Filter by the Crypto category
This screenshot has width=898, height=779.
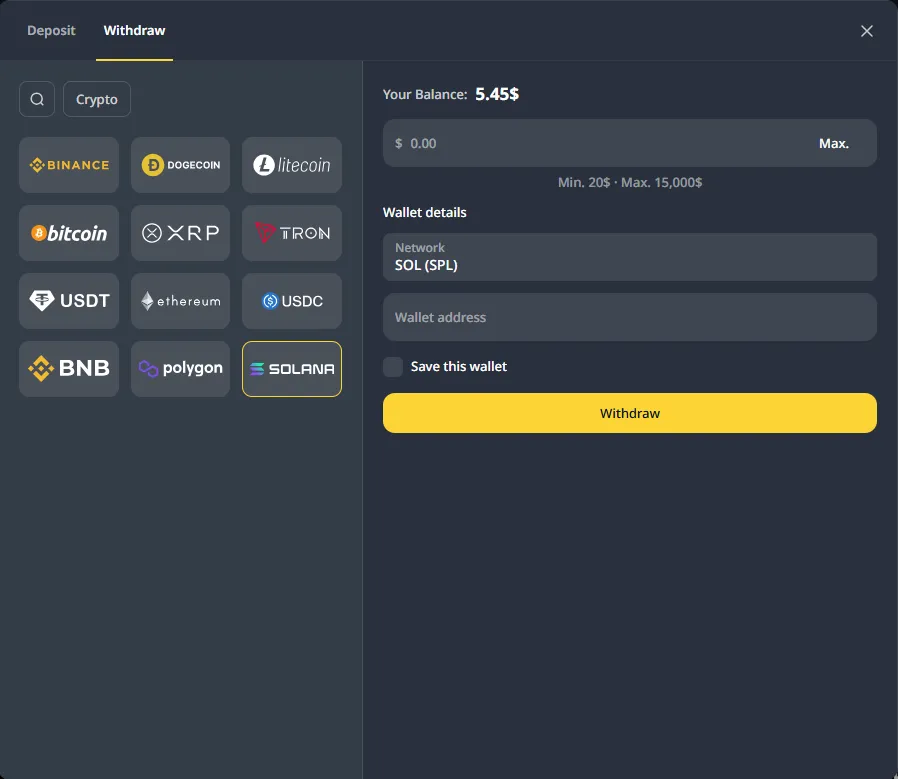click(97, 99)
